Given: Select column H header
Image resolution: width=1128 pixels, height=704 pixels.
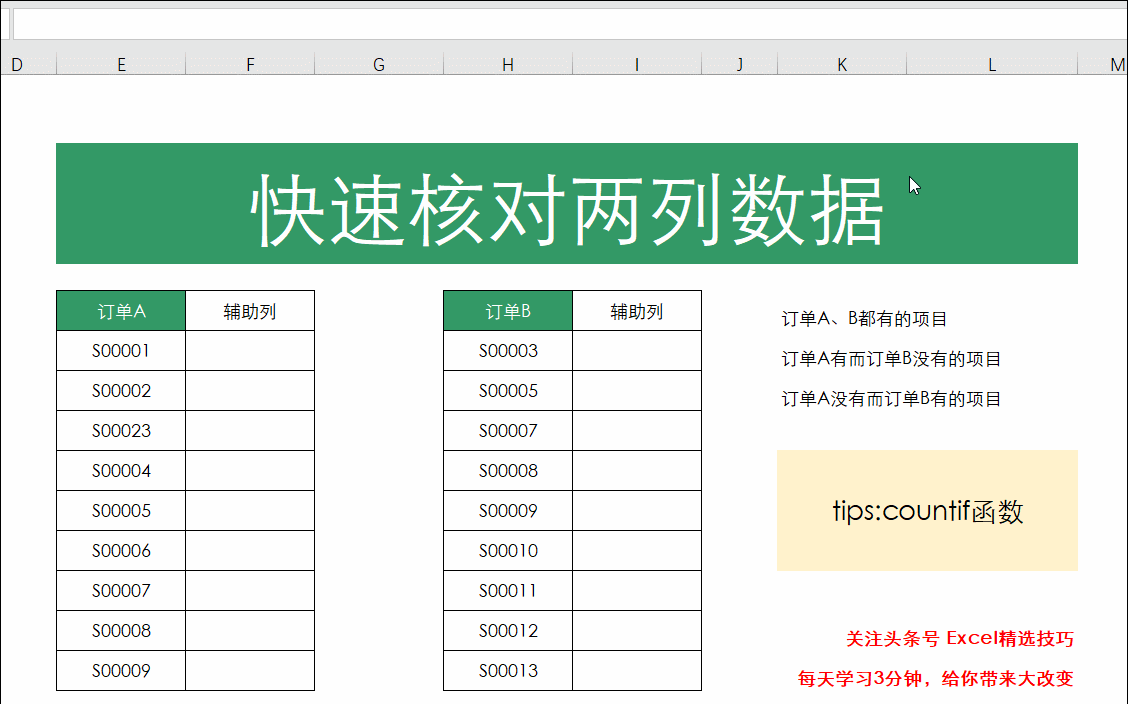Looking at the screenshot, I should [x=508, y=65].
